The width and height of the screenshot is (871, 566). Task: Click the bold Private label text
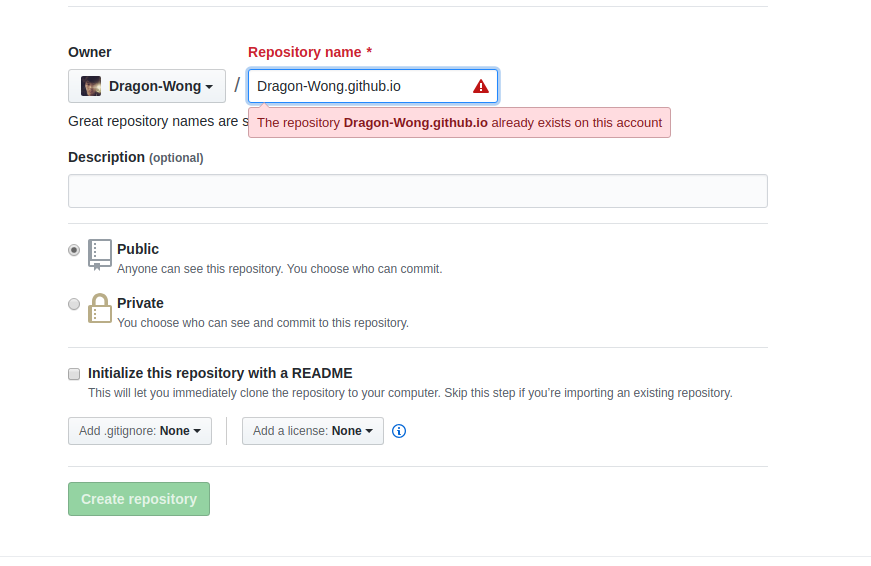click(x=140, y=303)
